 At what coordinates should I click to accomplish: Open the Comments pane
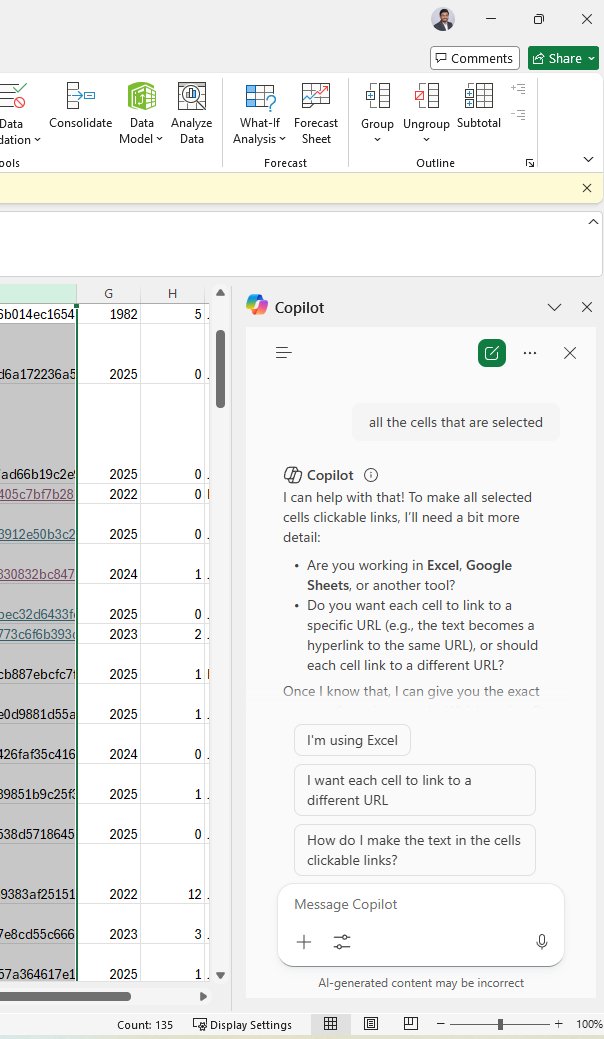coord(475,58)
